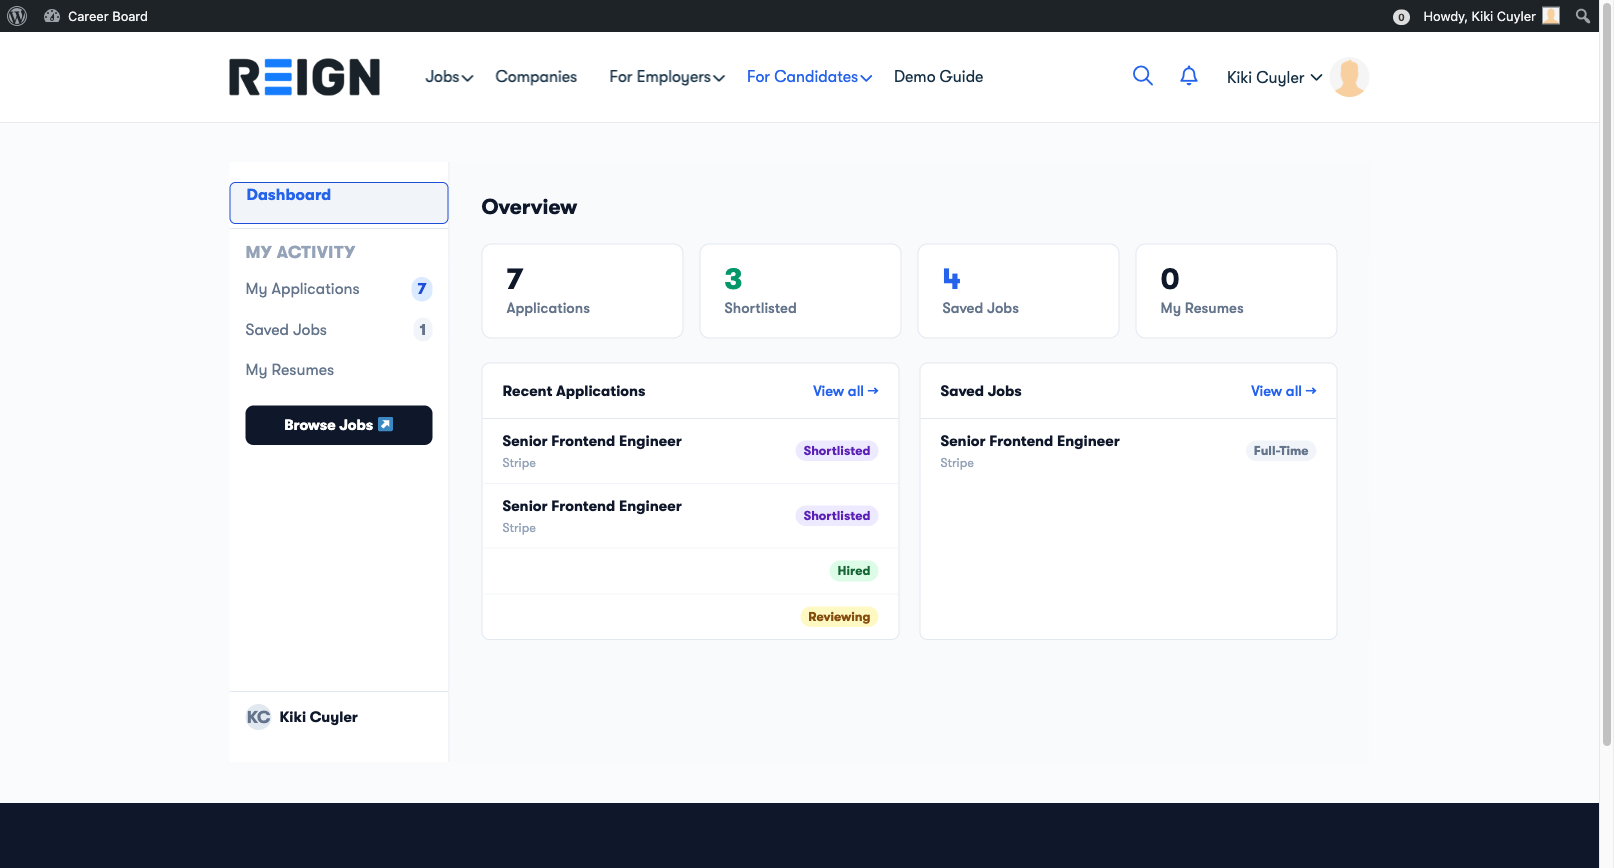Click Howdy, Kiki Cuyler admin link

[x=1479, y=16]
